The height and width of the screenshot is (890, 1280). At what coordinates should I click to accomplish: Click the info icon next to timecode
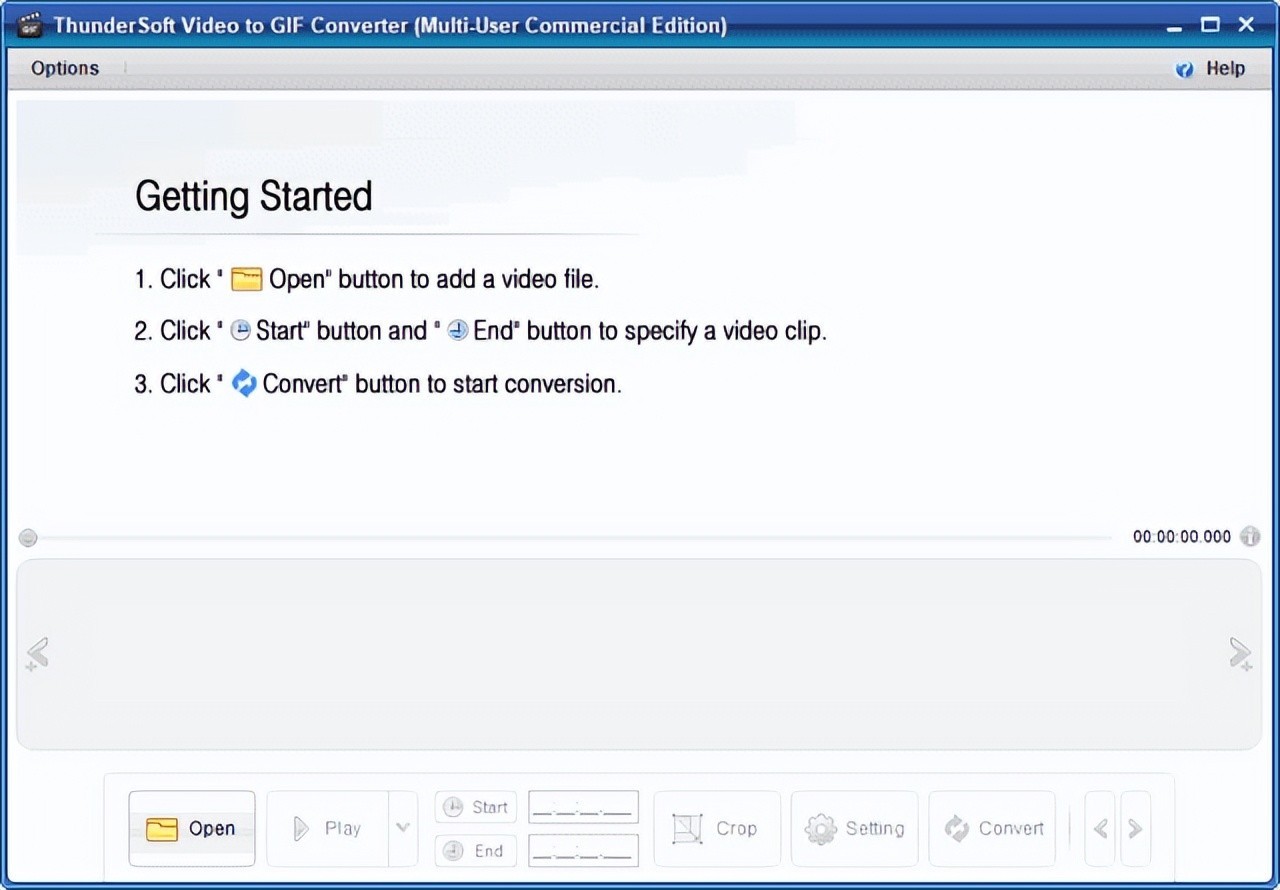pyautogui.click(x=1250, y=537)
